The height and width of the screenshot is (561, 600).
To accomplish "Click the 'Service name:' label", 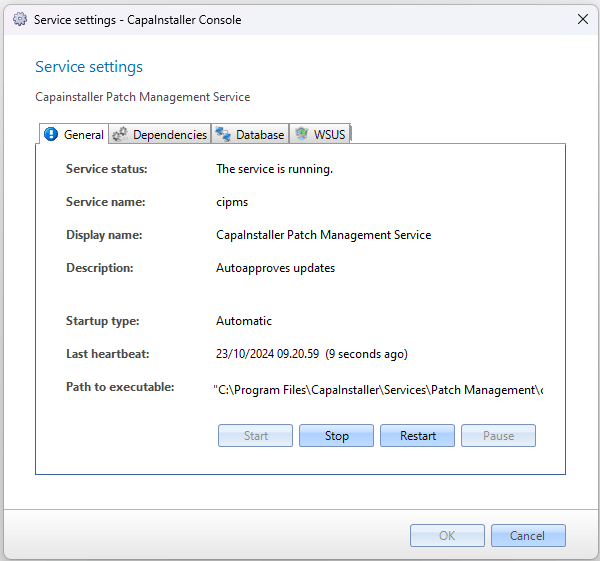I will [x=106, y=202].
